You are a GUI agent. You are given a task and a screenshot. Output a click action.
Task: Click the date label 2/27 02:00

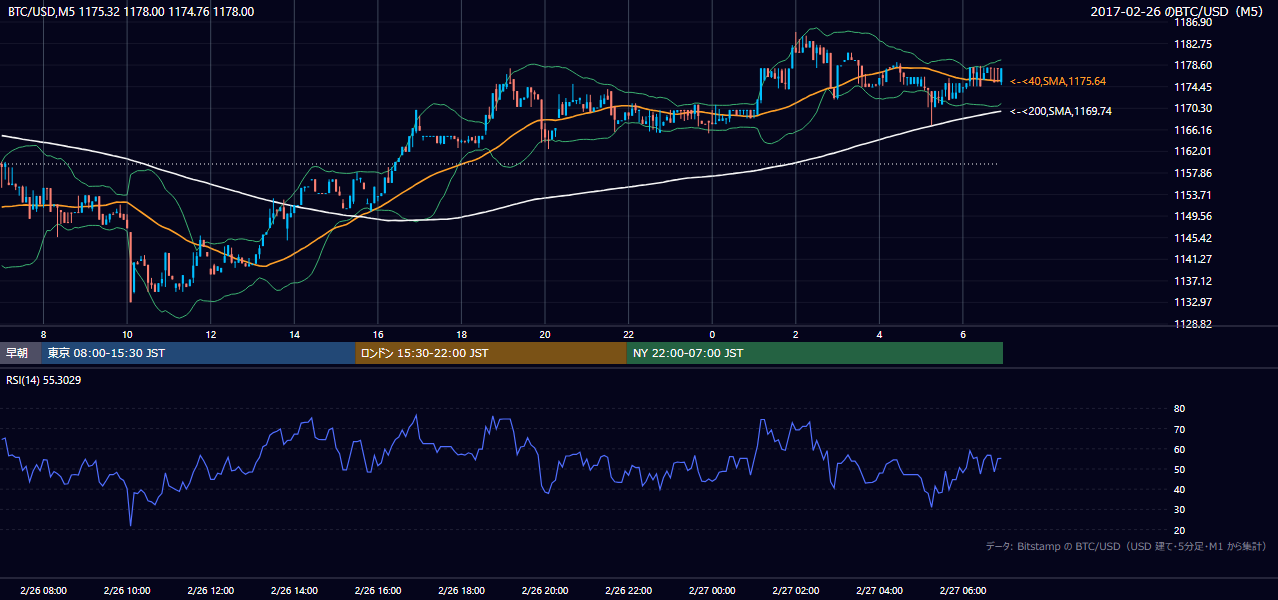pos(796,591)
